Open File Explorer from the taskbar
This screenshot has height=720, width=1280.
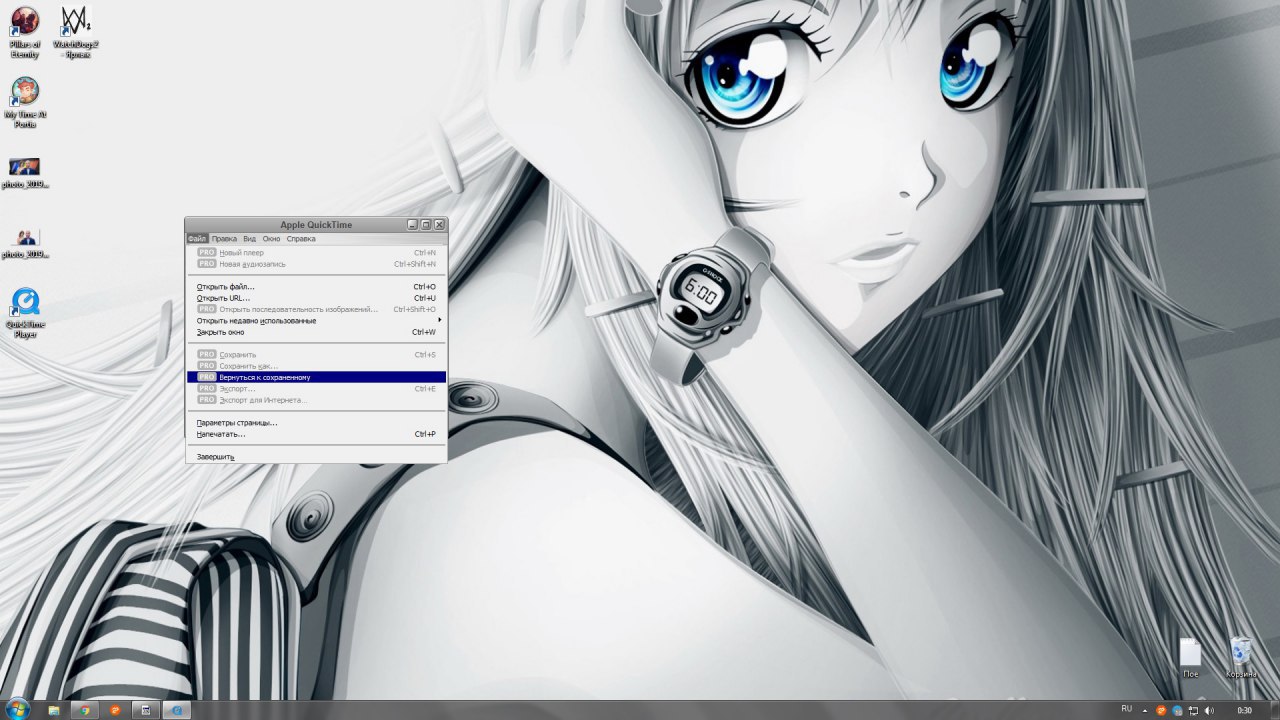pos(54,710)
